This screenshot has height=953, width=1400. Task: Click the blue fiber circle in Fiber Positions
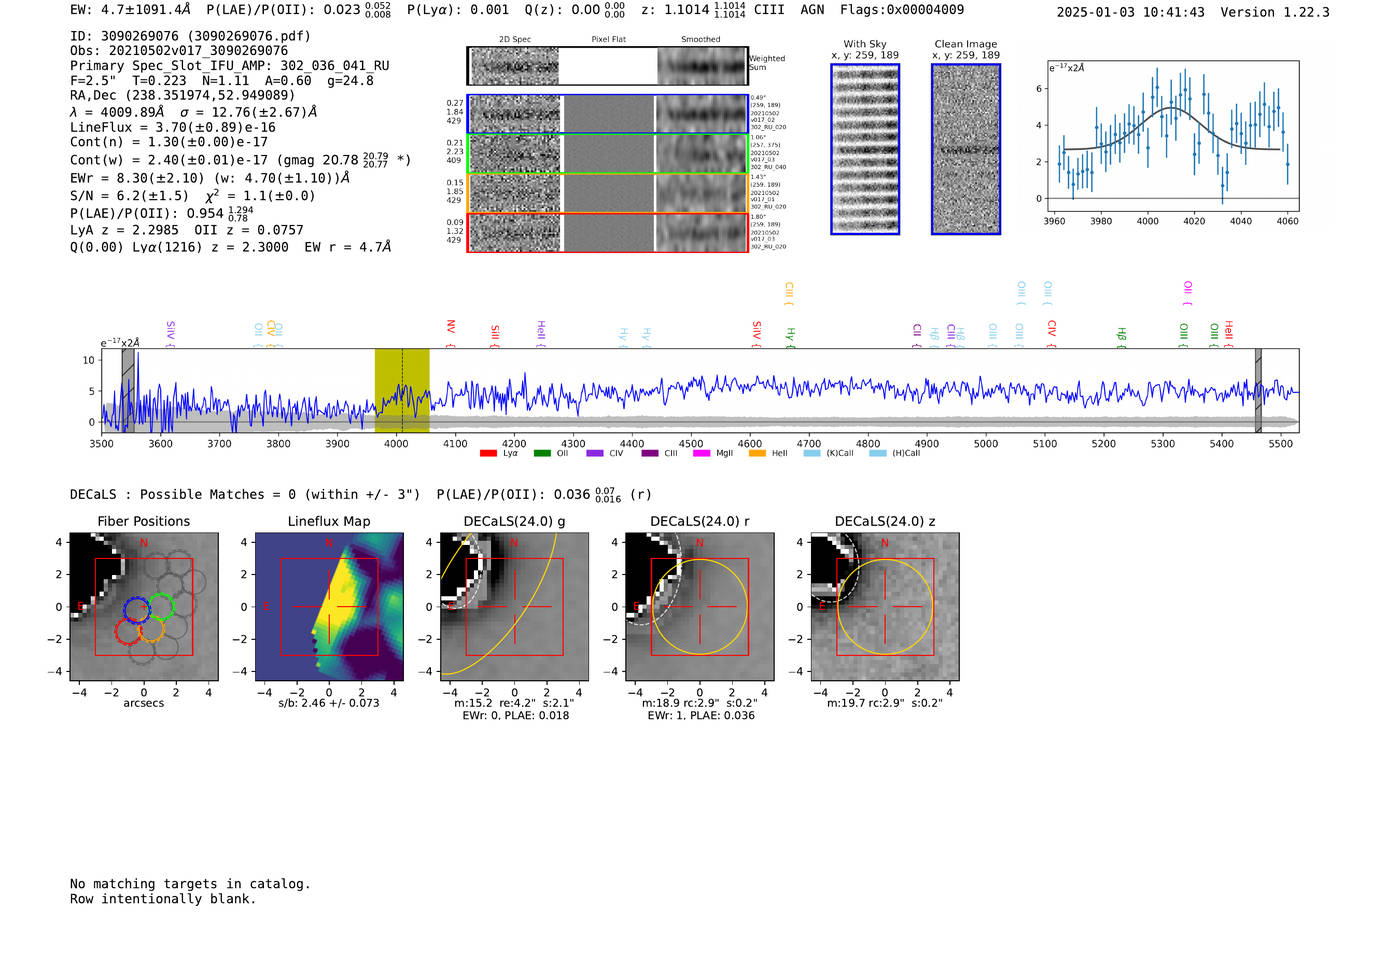[137, 609]
